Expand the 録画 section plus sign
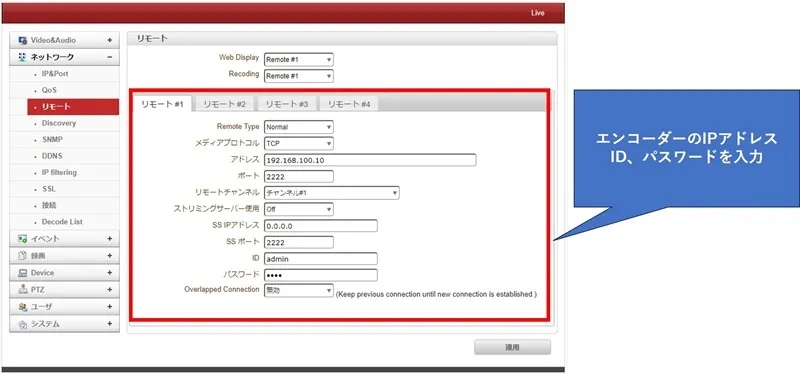This screenshot has width=800, height=374. (x=110, y=256)
